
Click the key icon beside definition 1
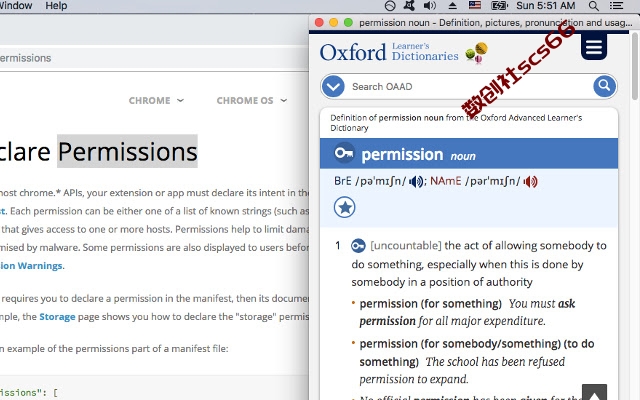coord(358,246)
